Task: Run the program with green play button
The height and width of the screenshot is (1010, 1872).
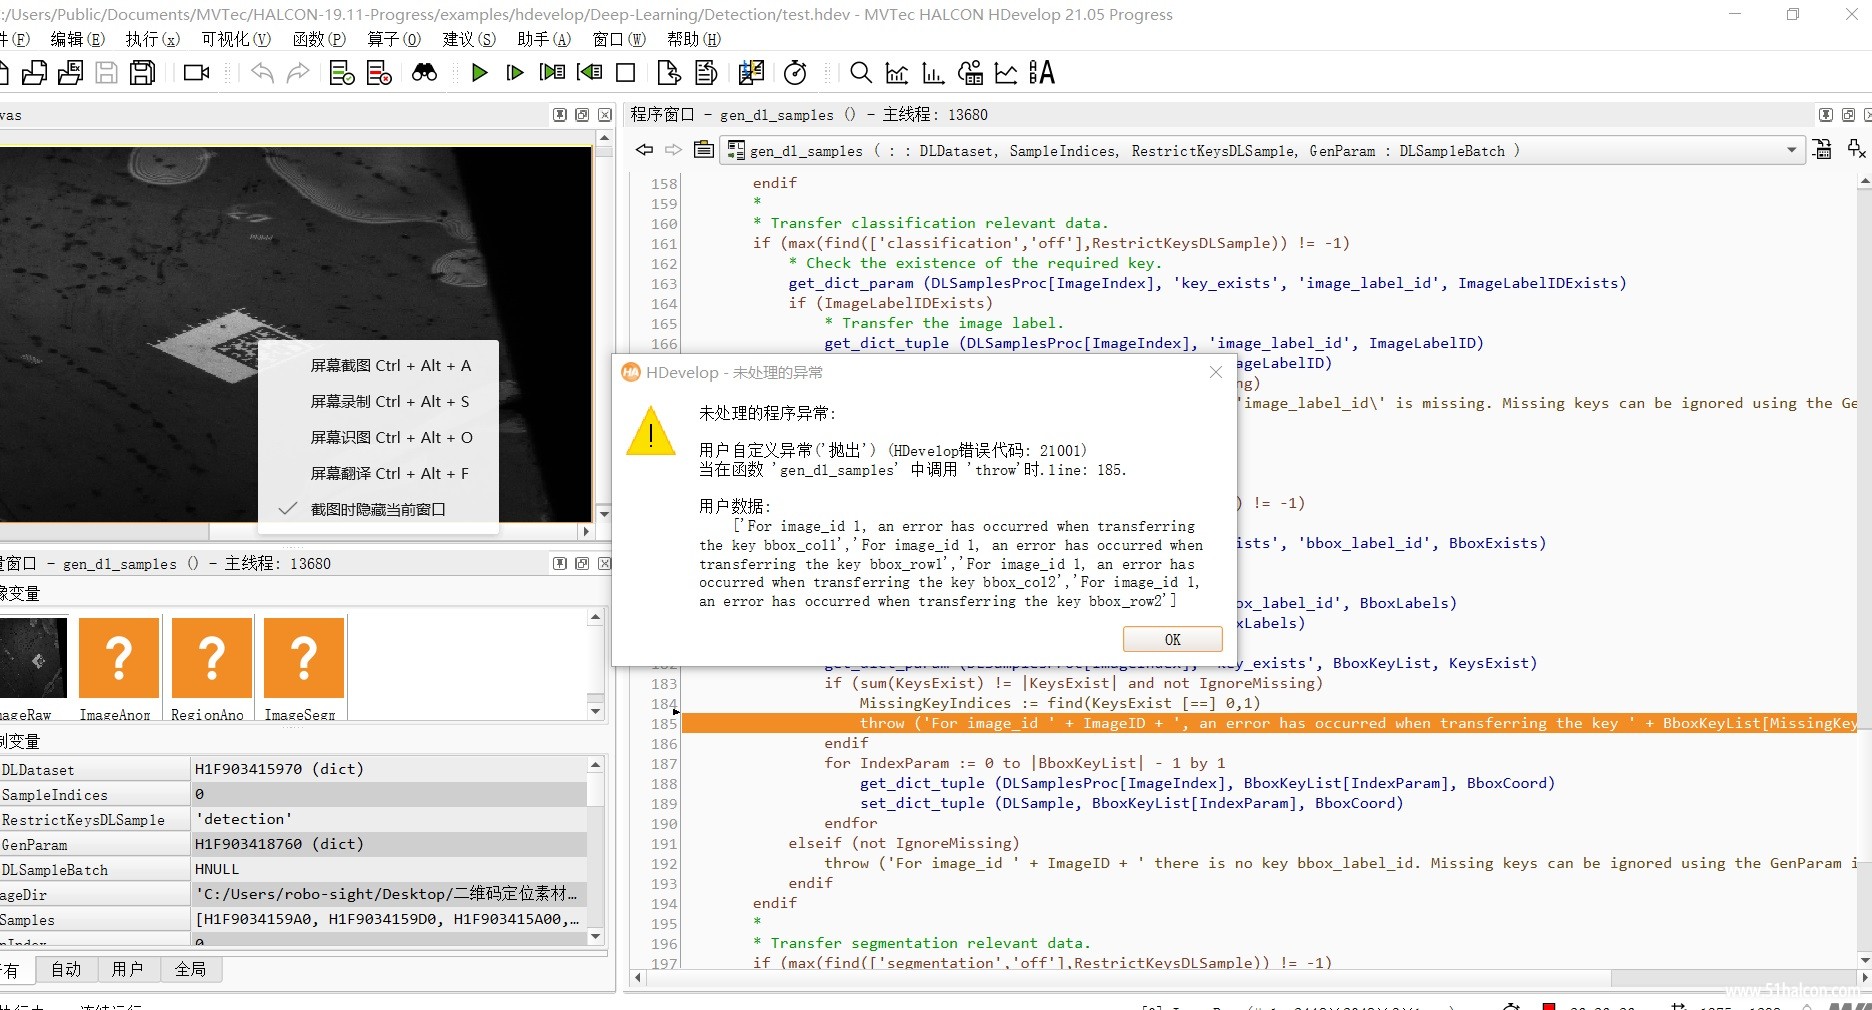Action: click(x=480, y=73)
